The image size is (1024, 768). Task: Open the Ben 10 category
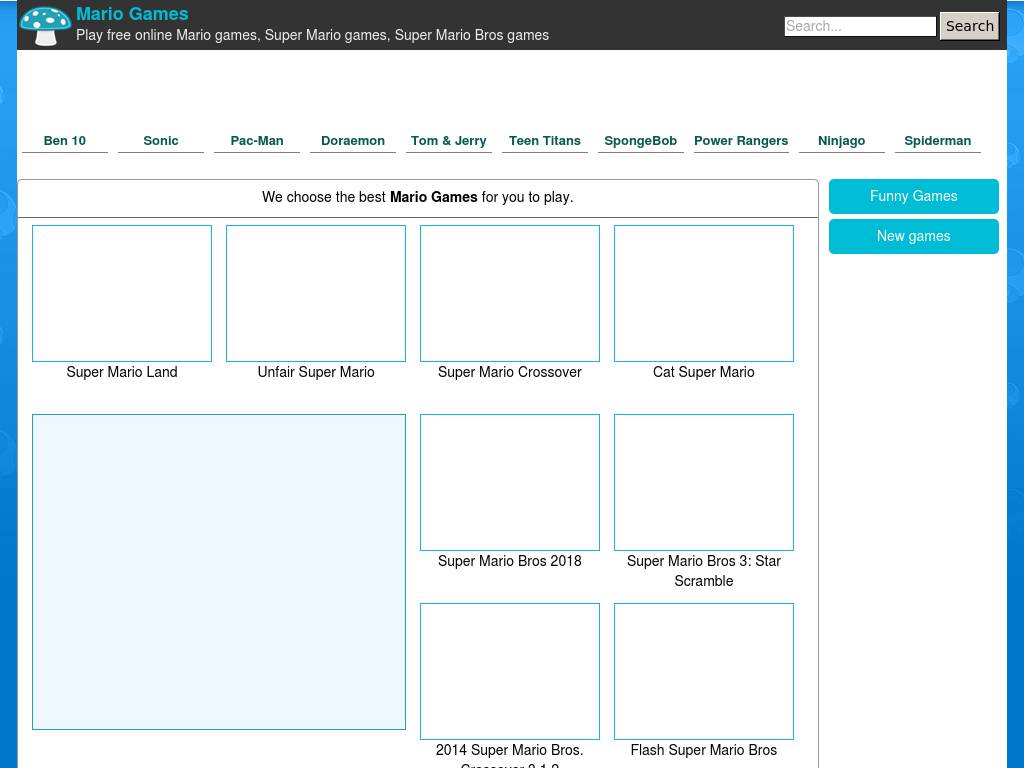[x=65, y=141]
